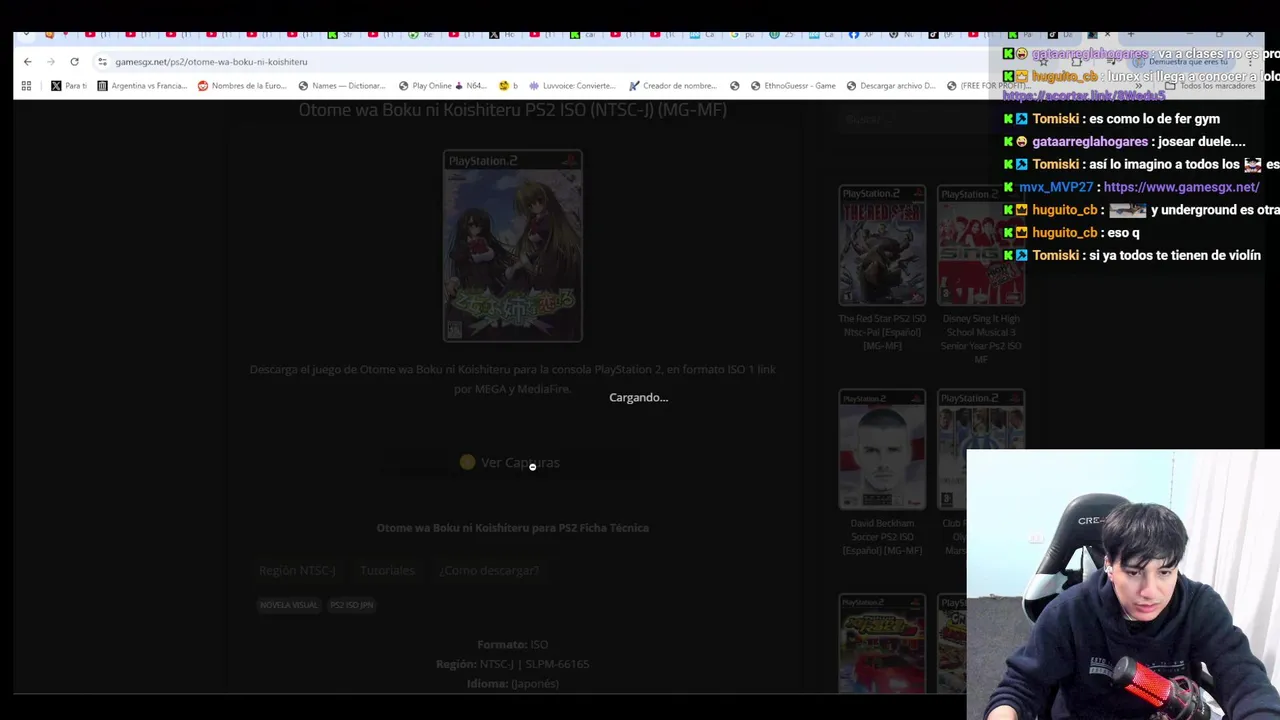1280x720 pixels.
Task: Click 'Región: NTSC-J | SLPM-66165' line
Action: 512,664
